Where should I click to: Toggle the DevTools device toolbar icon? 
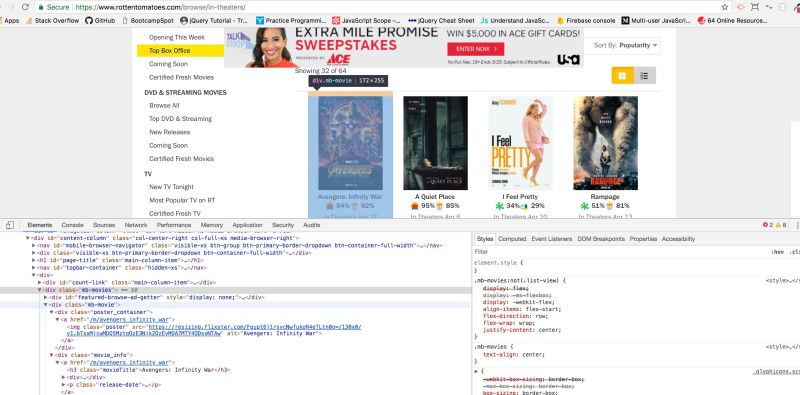(x=10, y=225)
